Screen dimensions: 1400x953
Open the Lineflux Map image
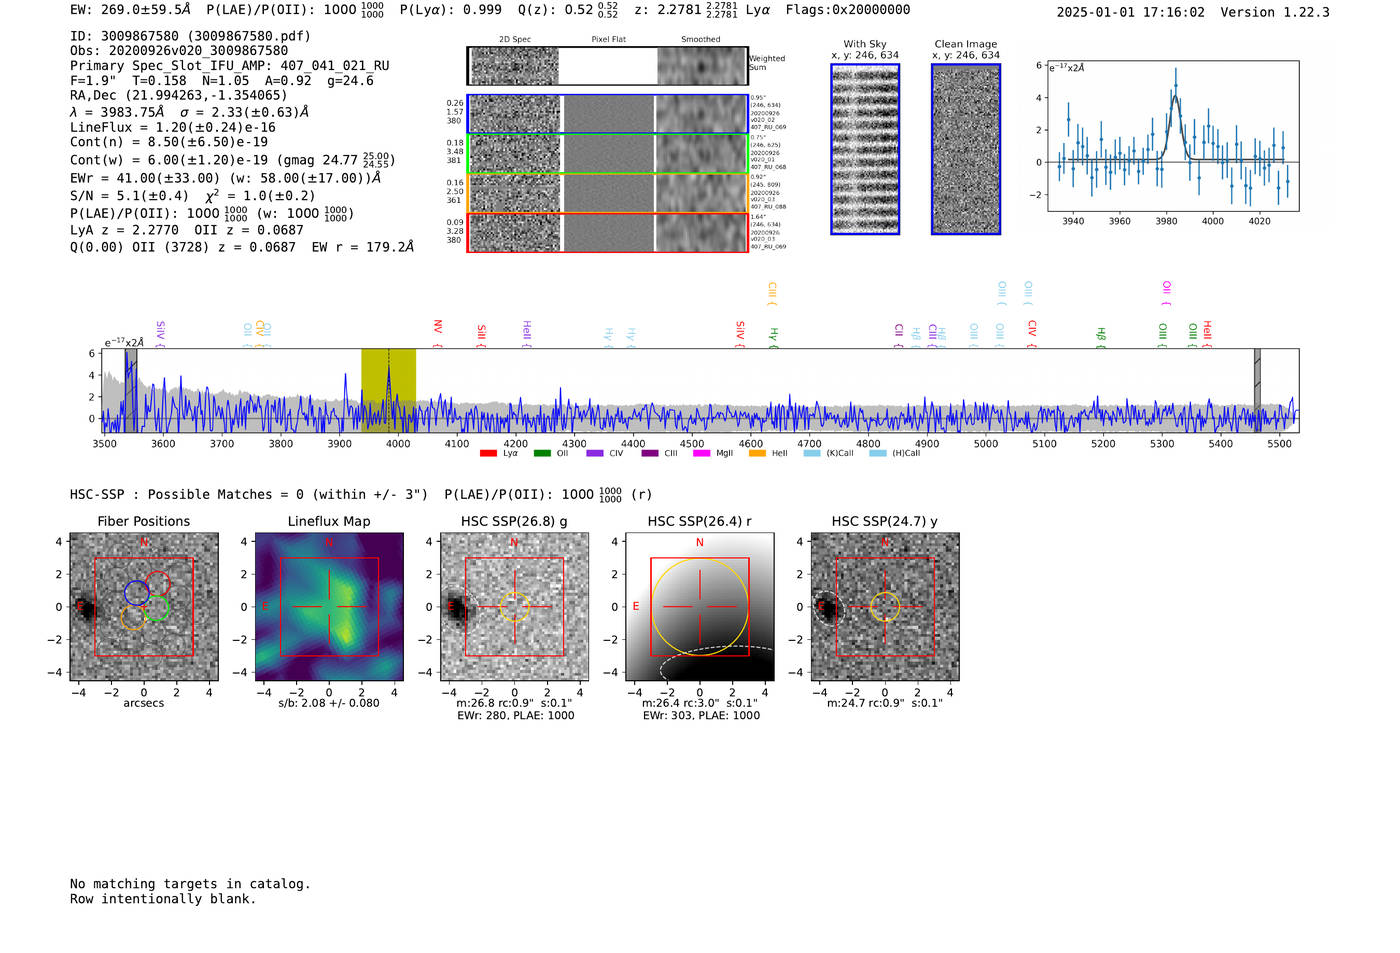329,607
